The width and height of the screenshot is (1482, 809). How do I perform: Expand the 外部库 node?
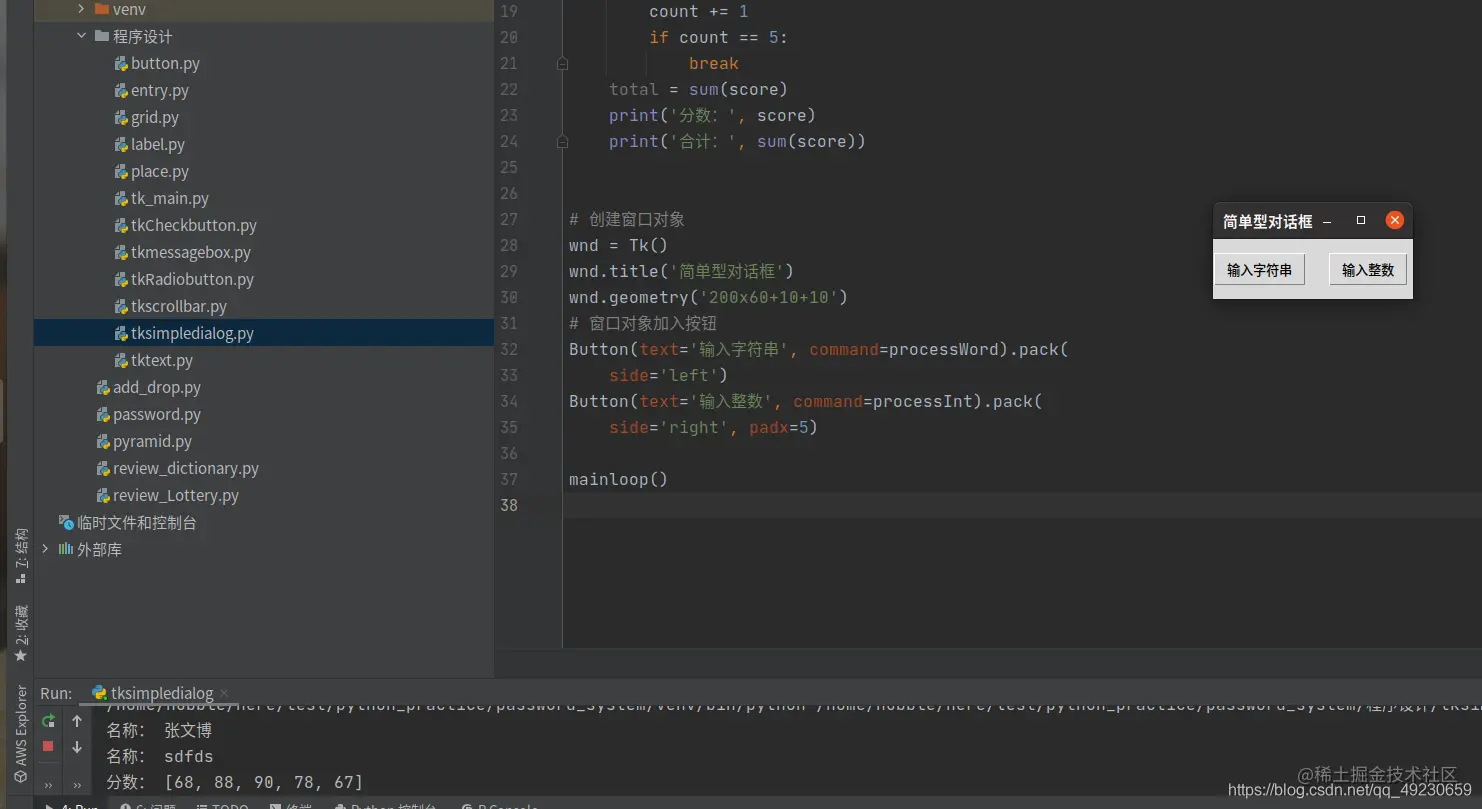pos(45,549)
